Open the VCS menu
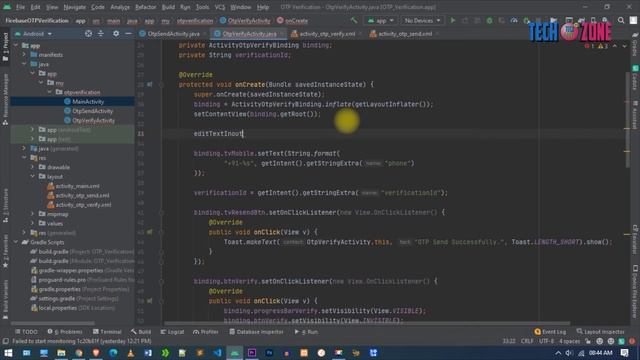 tap(220, 7)
